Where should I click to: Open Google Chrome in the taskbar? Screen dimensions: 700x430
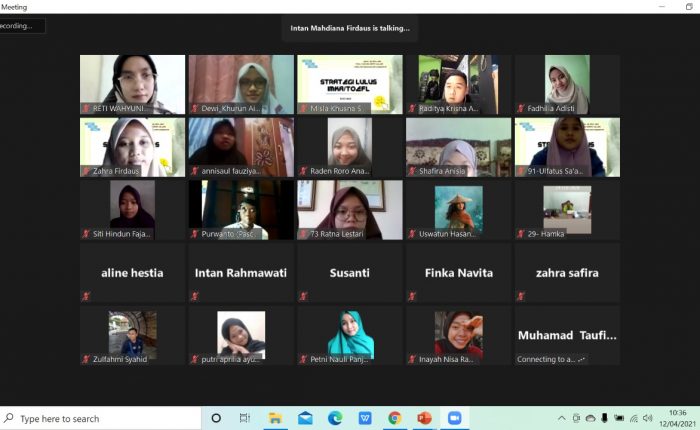(x=395, y=418)
